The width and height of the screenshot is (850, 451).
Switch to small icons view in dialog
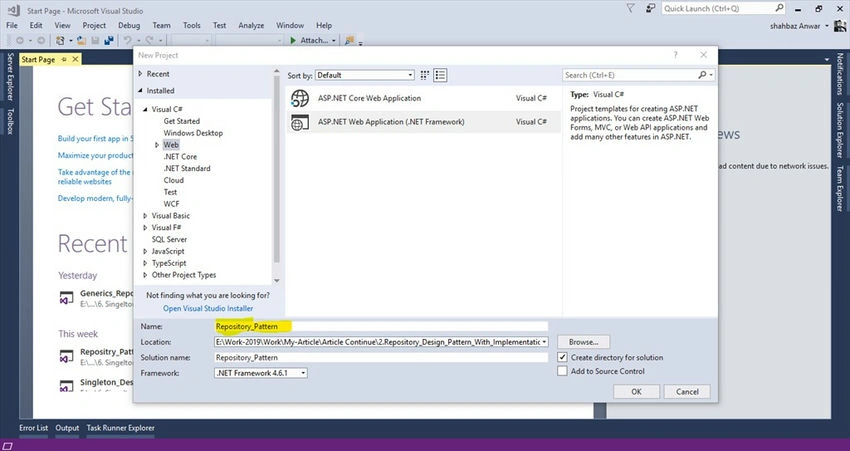tap(424, 75)
